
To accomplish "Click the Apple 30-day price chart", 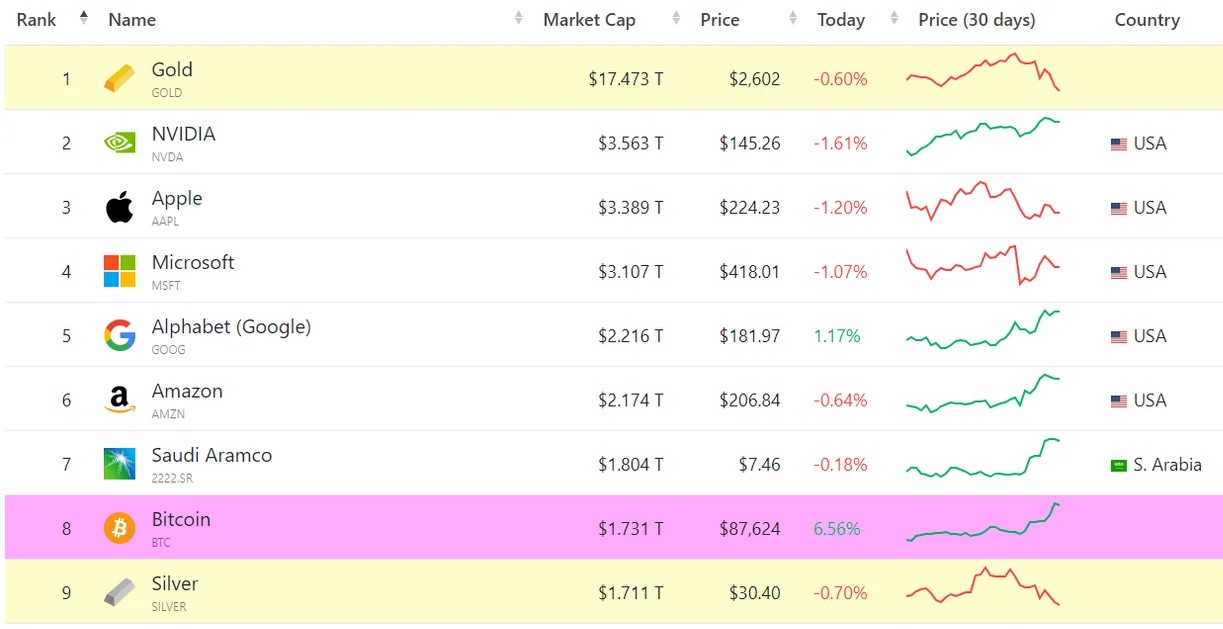I will pos(982,201).
